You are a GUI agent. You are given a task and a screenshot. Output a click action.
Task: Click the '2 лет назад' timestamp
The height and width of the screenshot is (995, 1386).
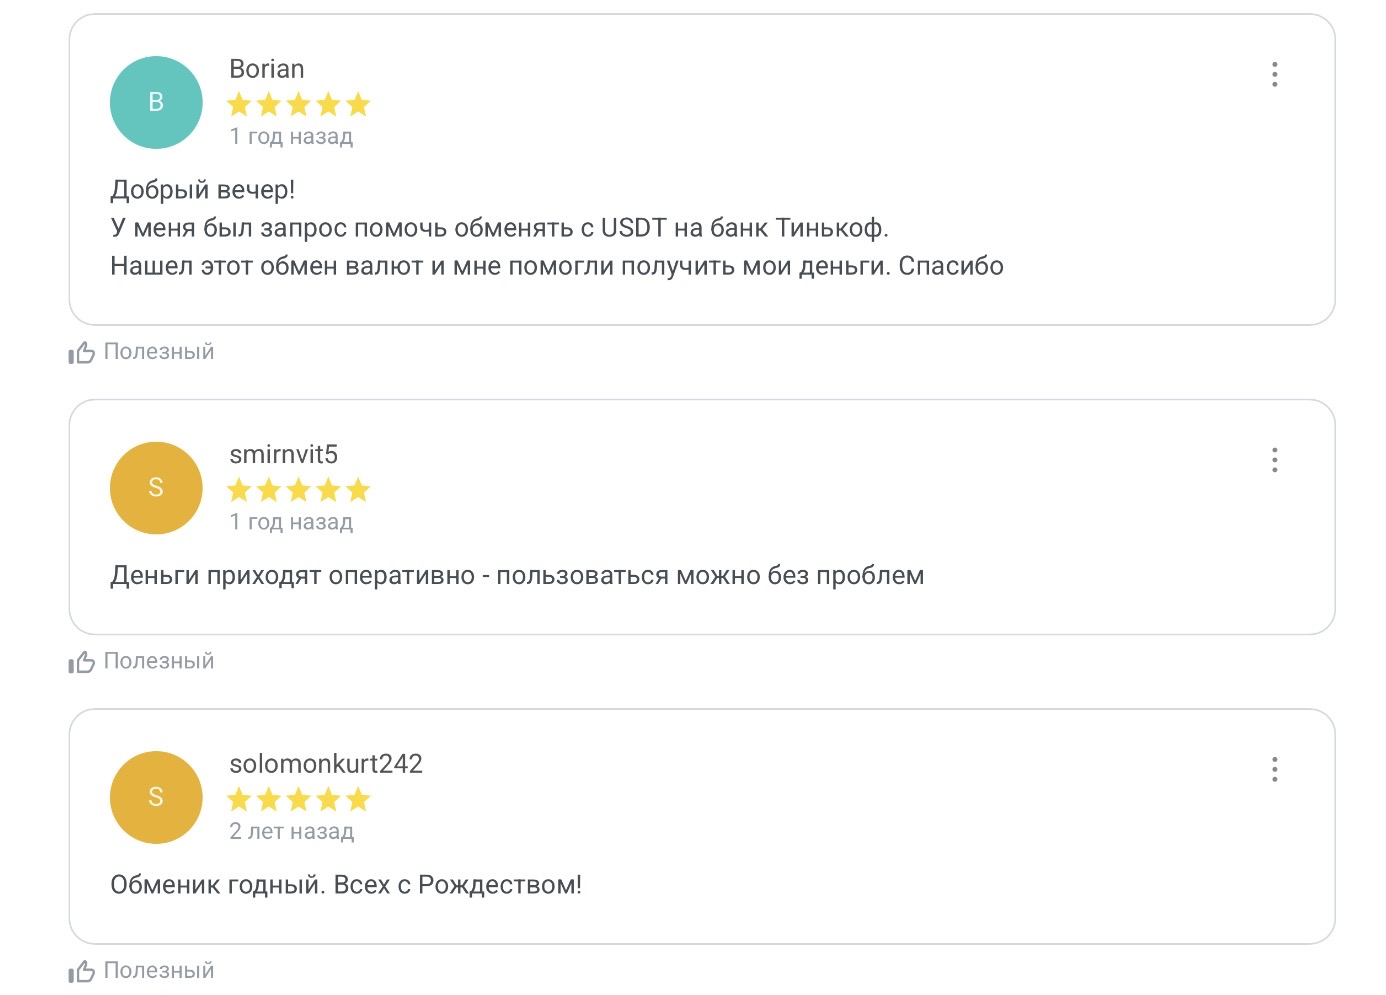click(292, 831)
